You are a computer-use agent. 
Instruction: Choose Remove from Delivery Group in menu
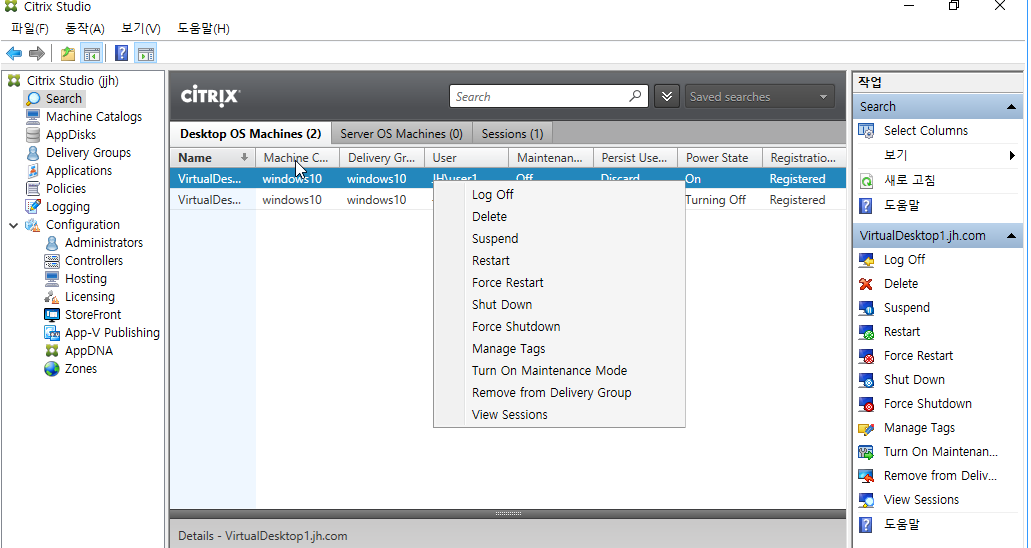coord(559,393)
